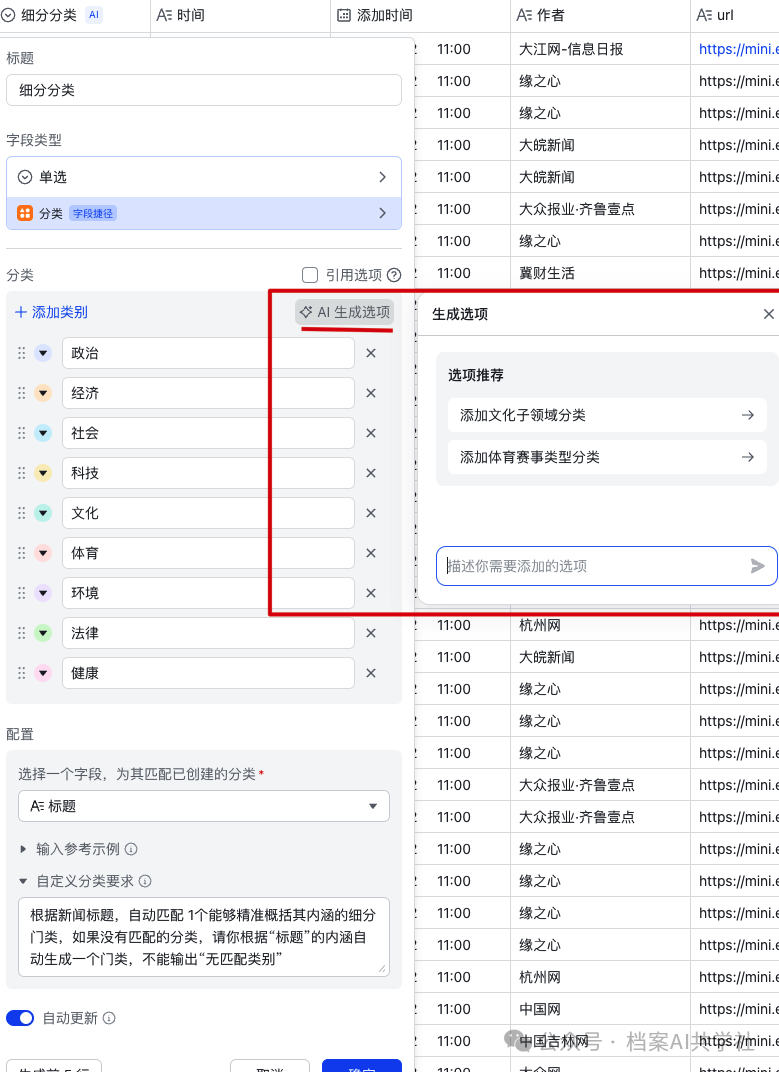Open color dropdown for 科技 option
Image resolution: width=779 pixels, height=1072 pixels.
[x=43, y=473]
